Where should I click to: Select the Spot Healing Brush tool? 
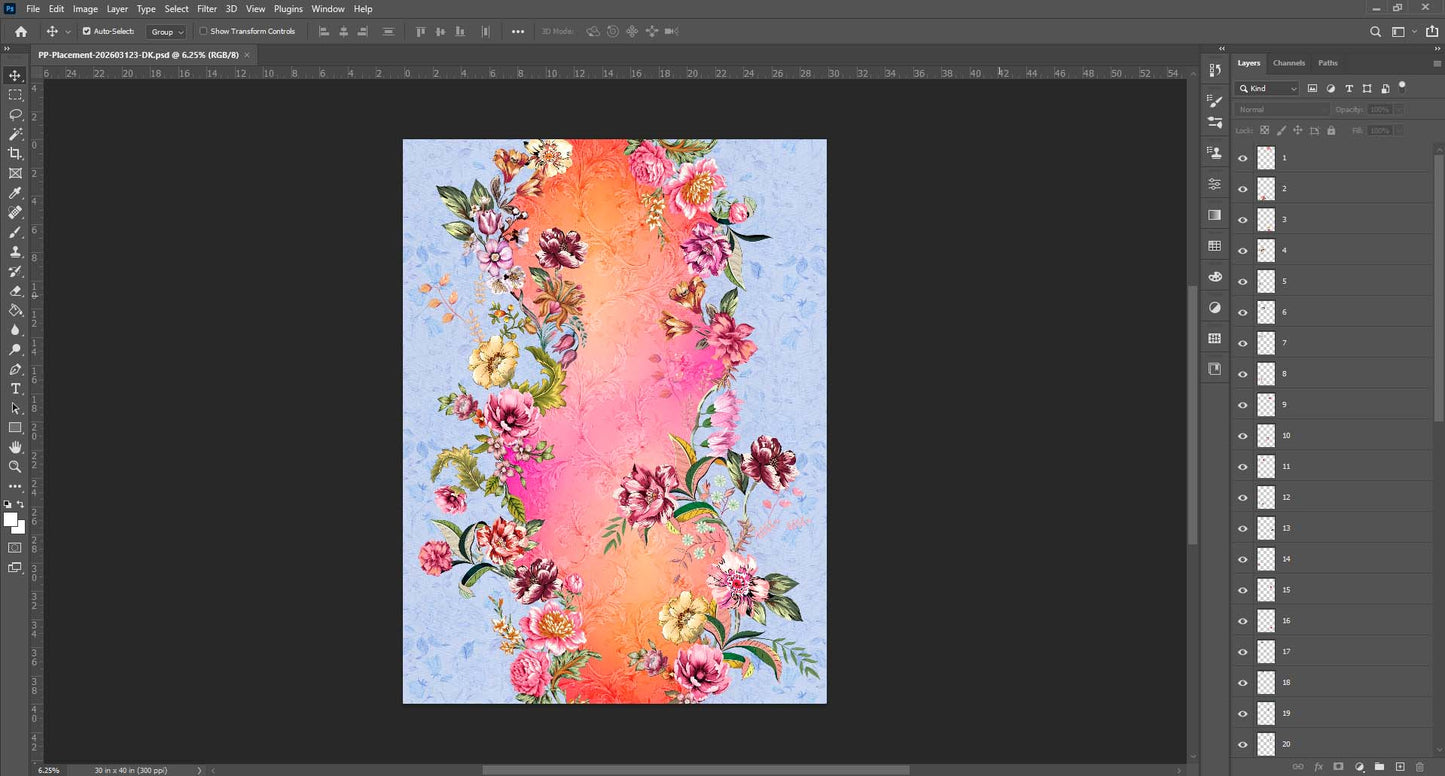click(15, 212)
